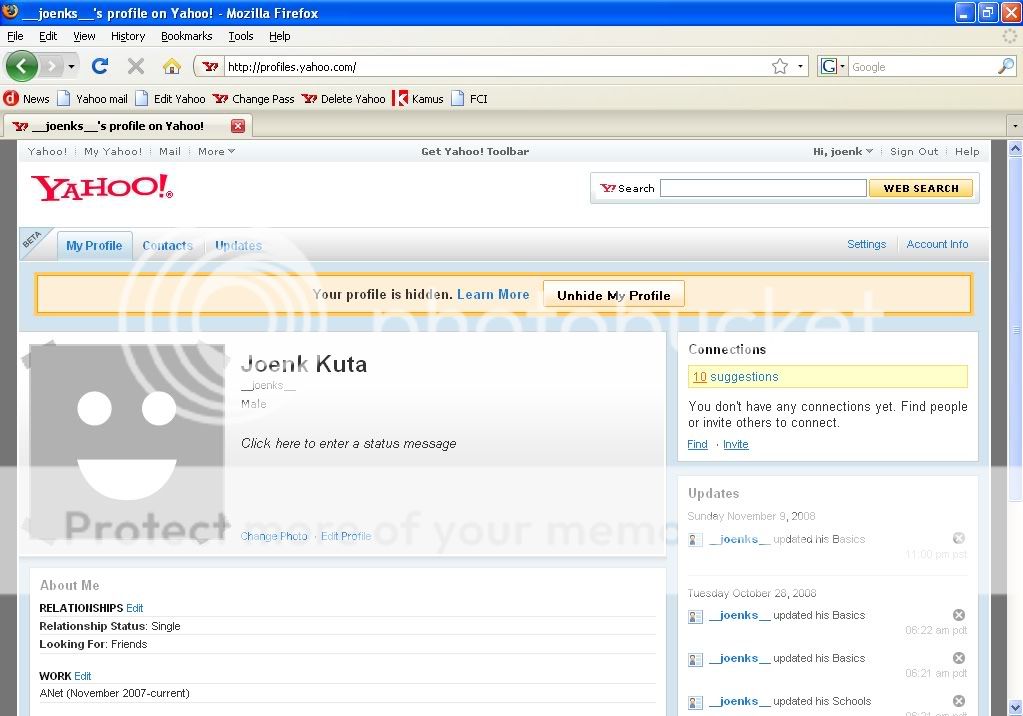Edit the RELATIONSHIPS section
Screen dimensions: 1023x716
click(134, 608)
